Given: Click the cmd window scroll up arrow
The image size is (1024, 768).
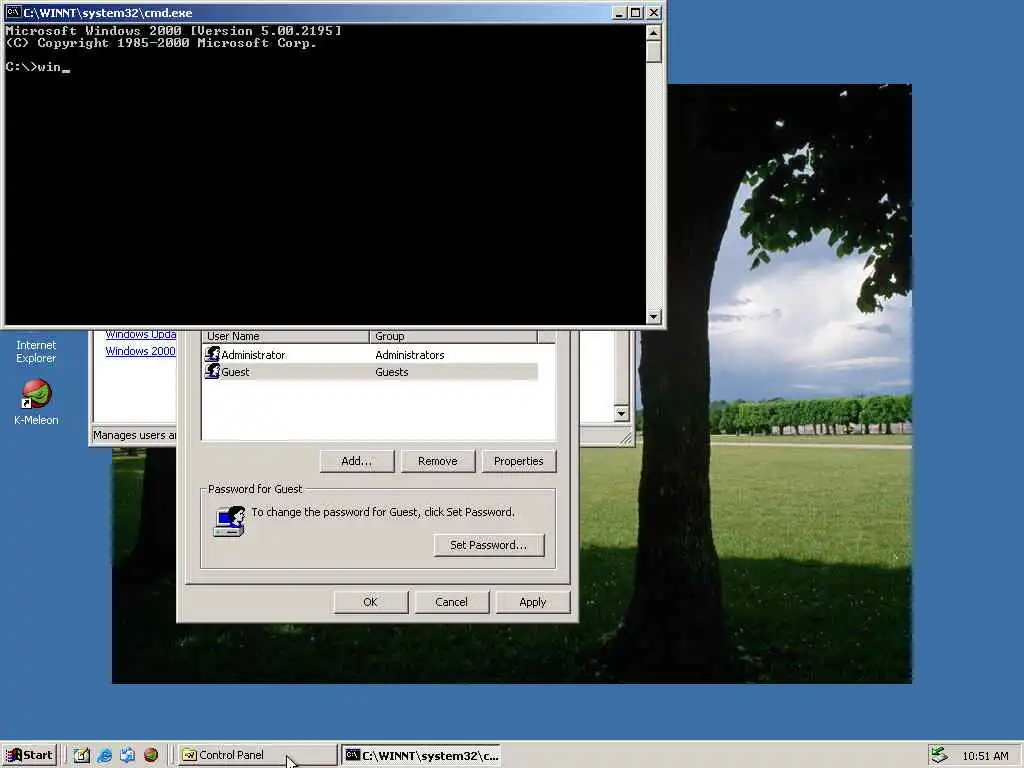Looking at the screenshot, I should point(653,32).
